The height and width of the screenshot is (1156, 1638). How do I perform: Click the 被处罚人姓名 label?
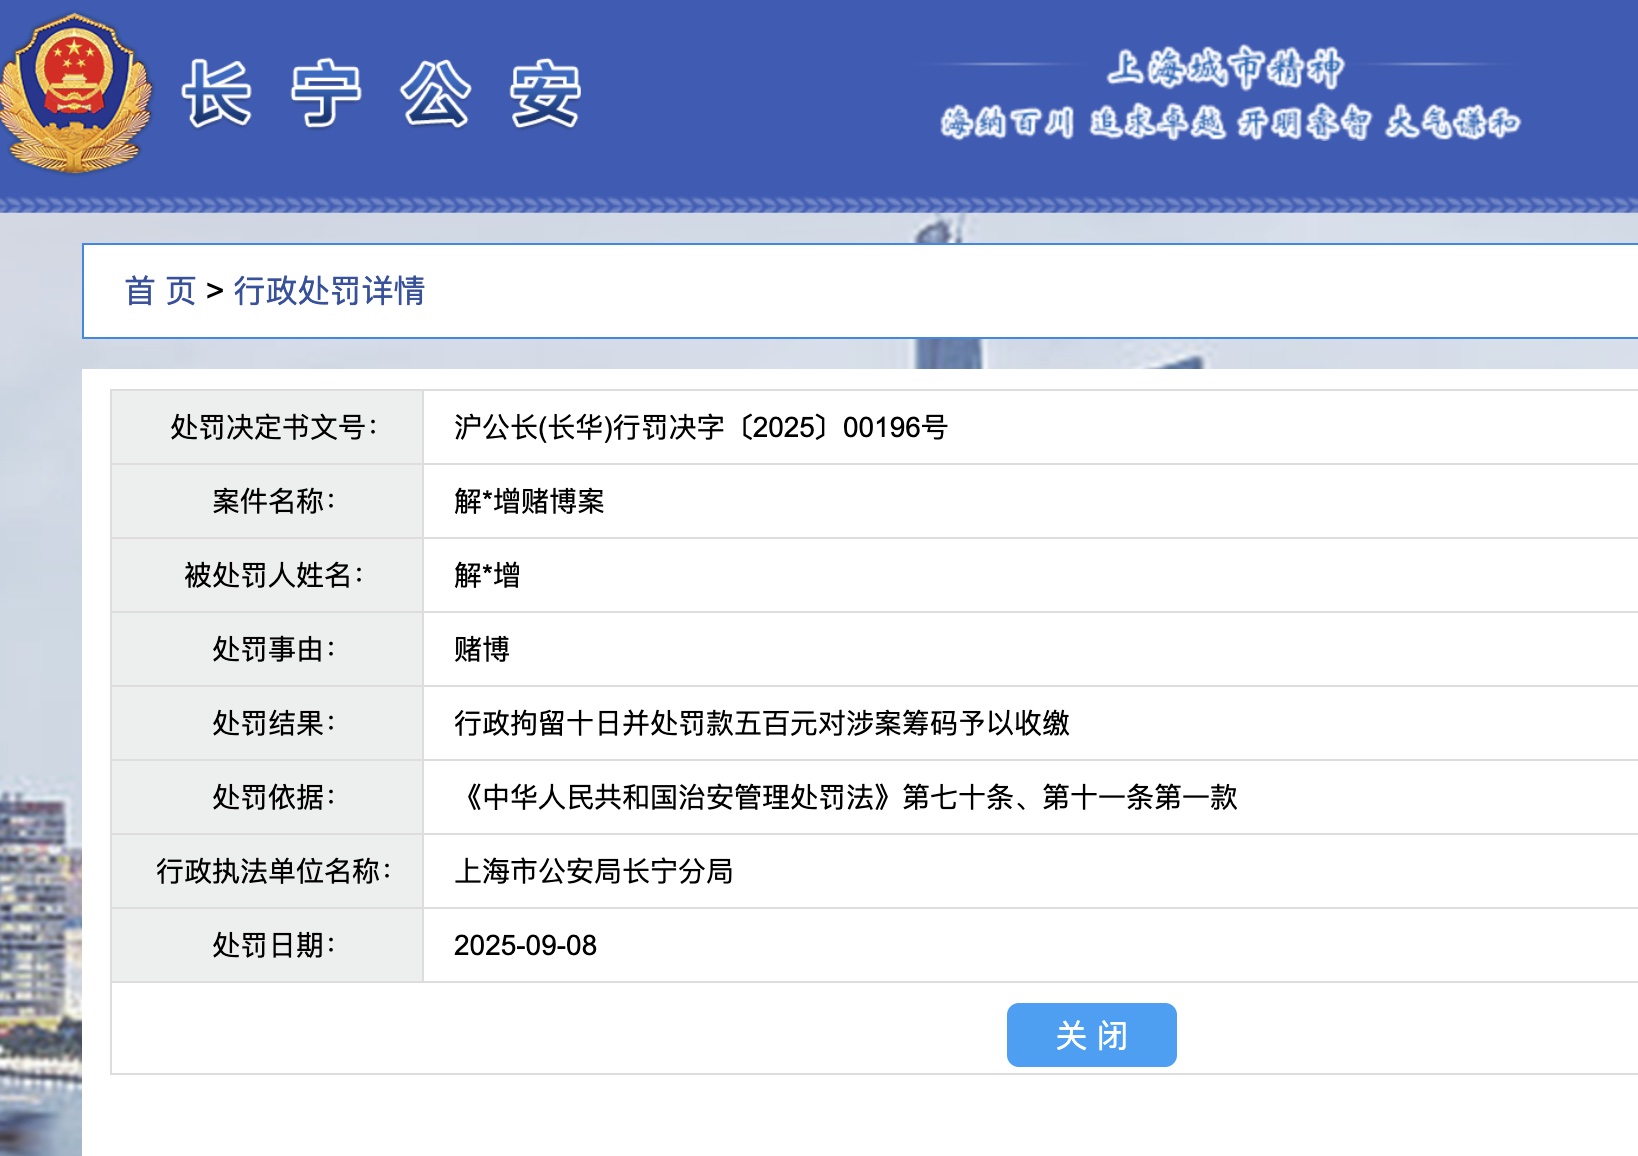[274, 575]
